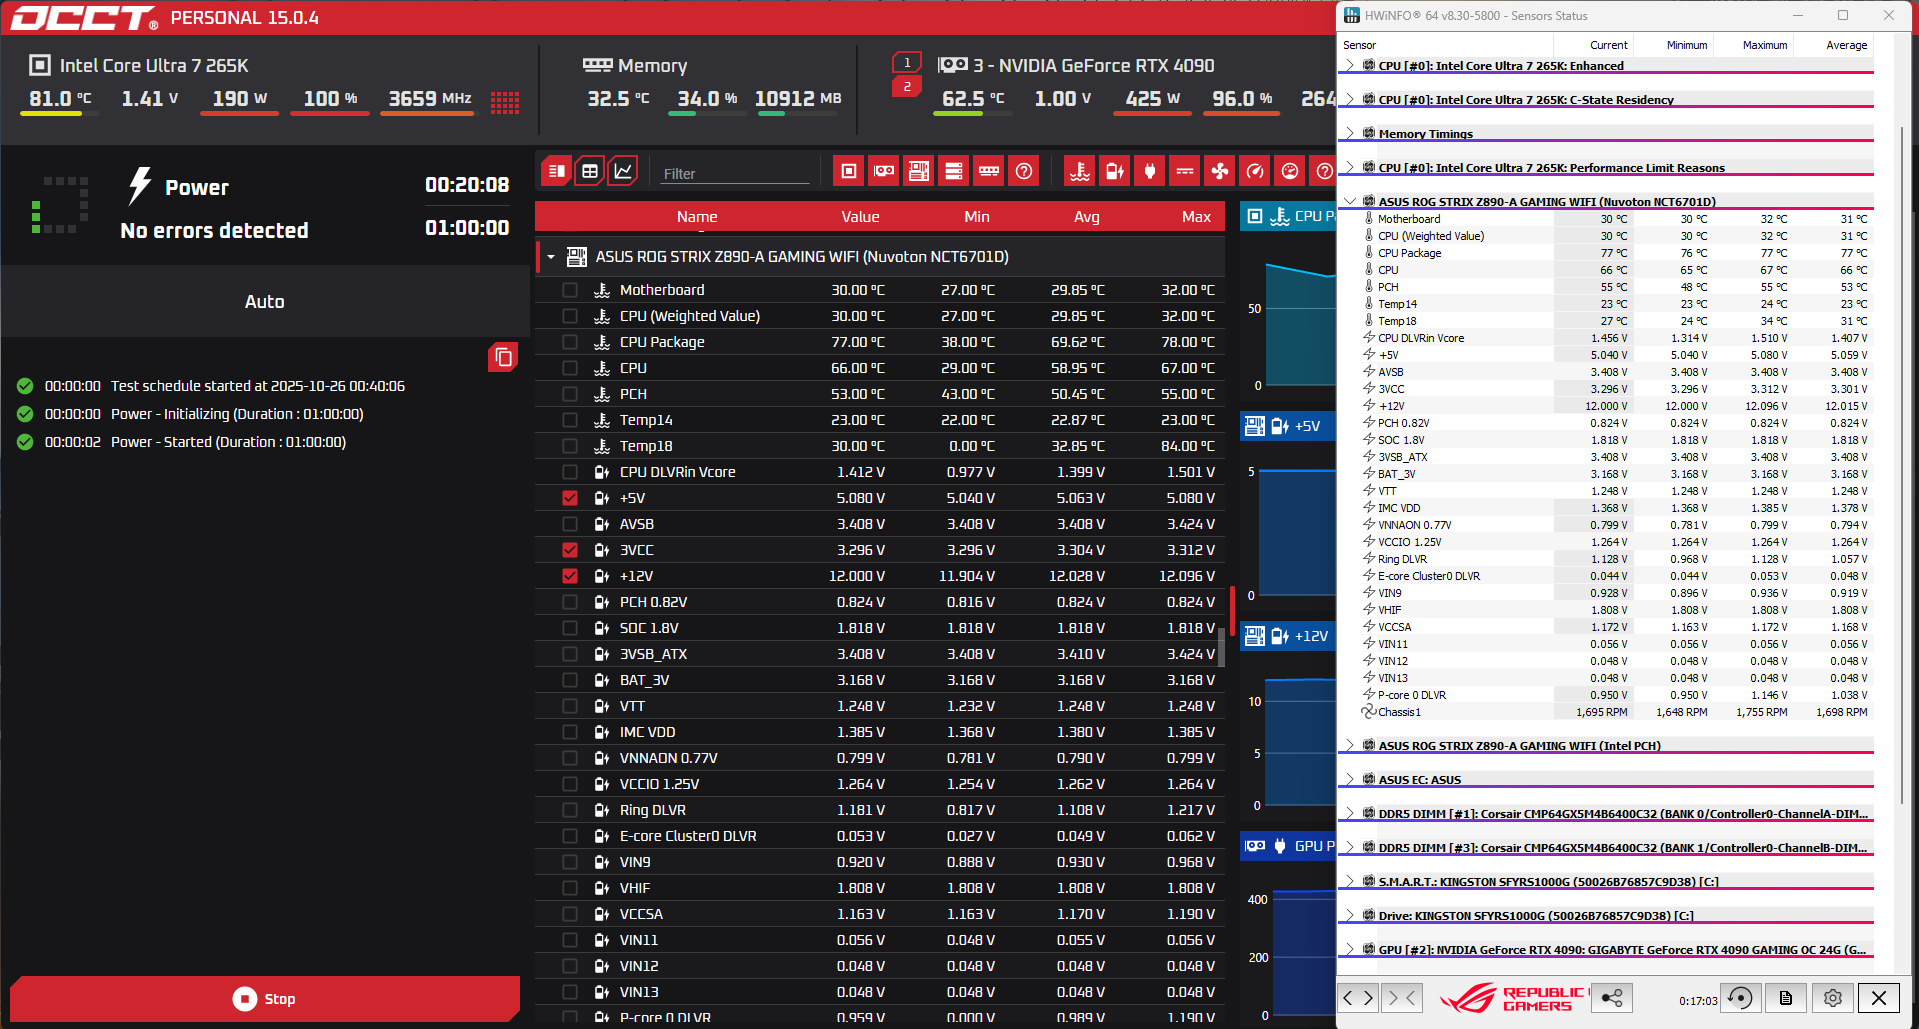1919x1029 pixels.
Task: Reset HWiNFO min/max values with clock icon
Action: 1740,998
